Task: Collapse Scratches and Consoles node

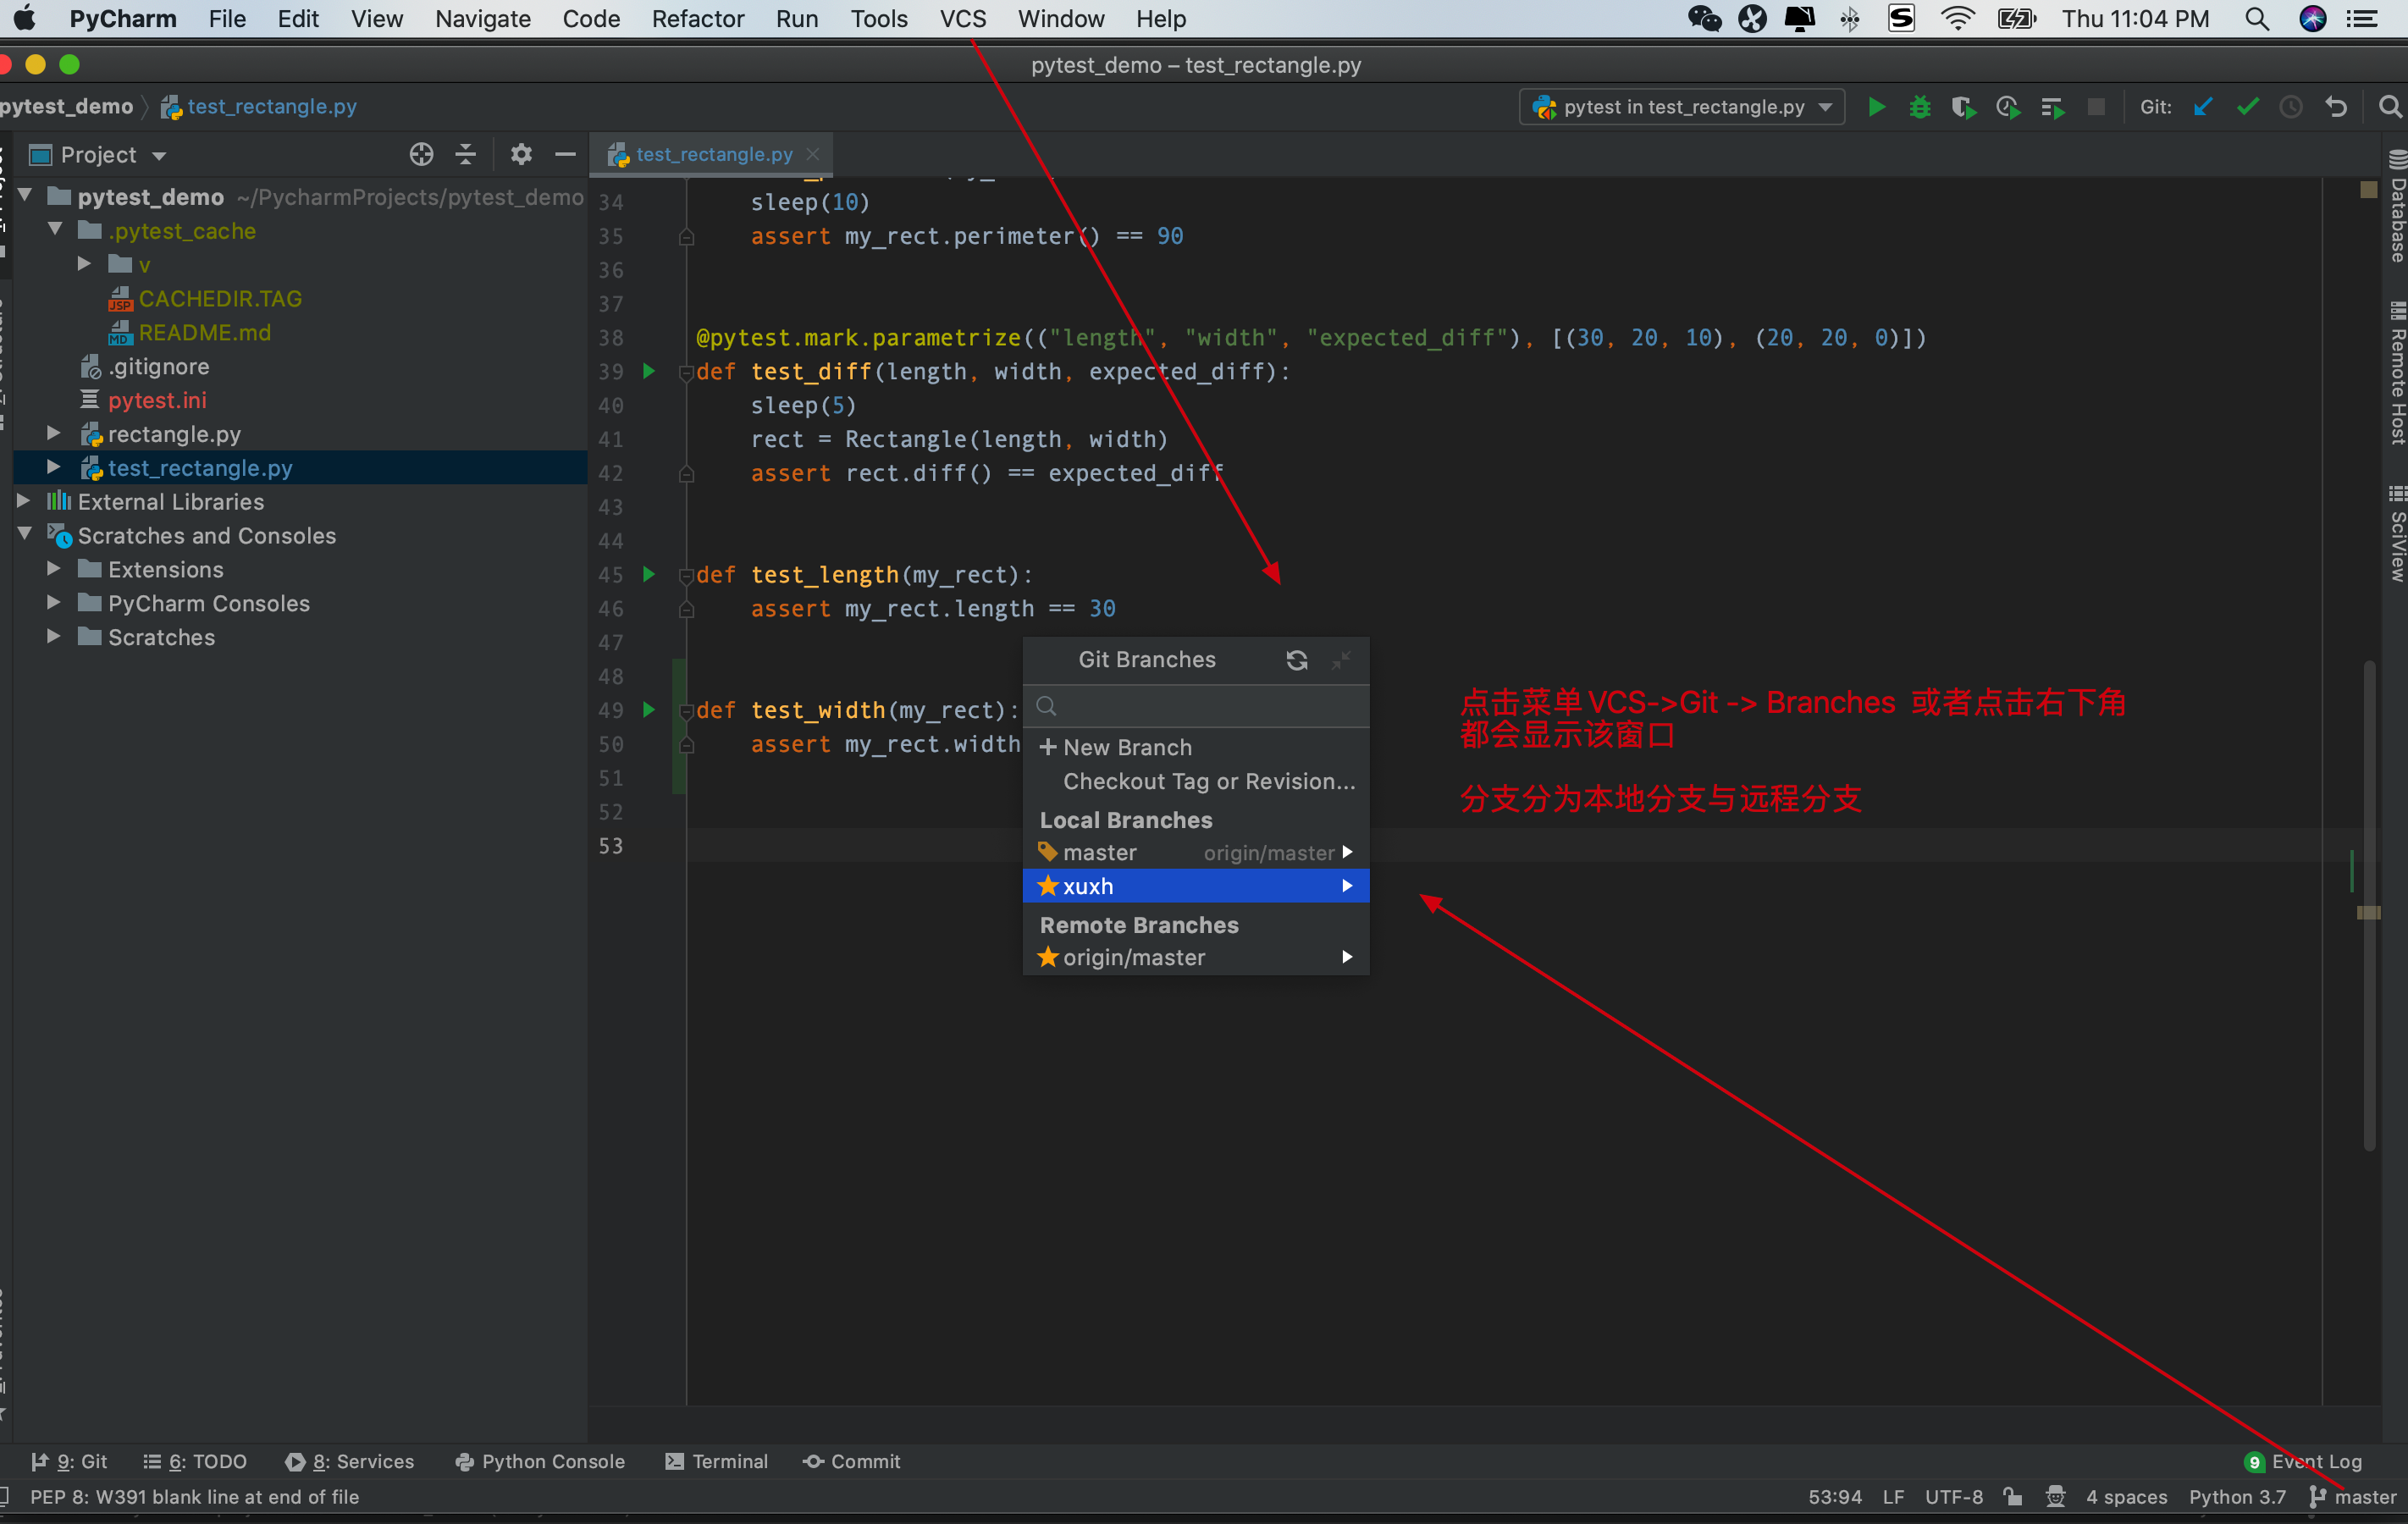Action: click(x=25, y=534)
